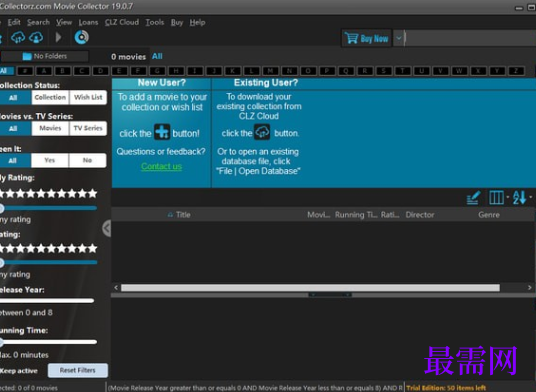This screenshot has width=536, height=392.
Task: Minimize the Movie Collector window
Action: 519,8
